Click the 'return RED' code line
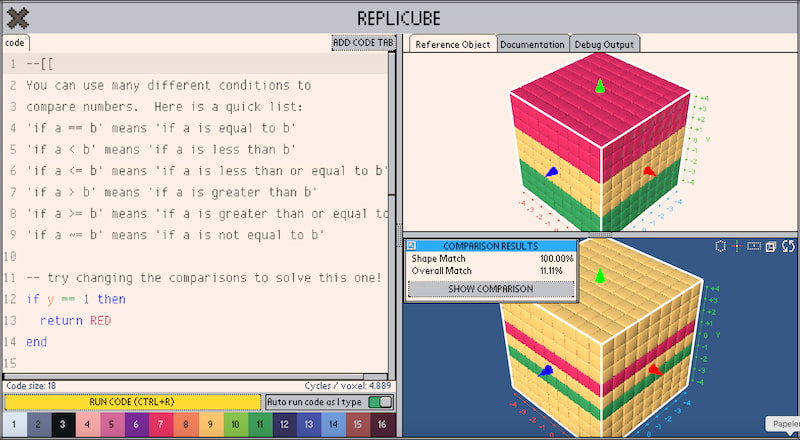This screenshot has width=800, height=440. pos(76,321)
